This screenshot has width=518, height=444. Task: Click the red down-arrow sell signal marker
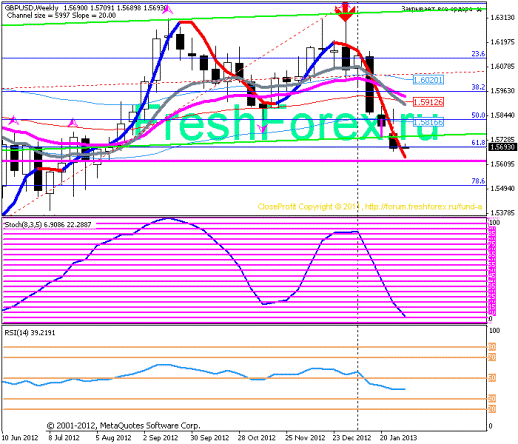click(x=345, y=12)
